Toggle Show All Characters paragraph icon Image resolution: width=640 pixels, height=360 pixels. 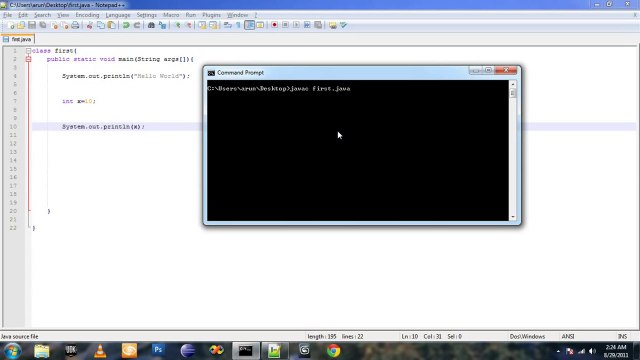click(238, 25)
